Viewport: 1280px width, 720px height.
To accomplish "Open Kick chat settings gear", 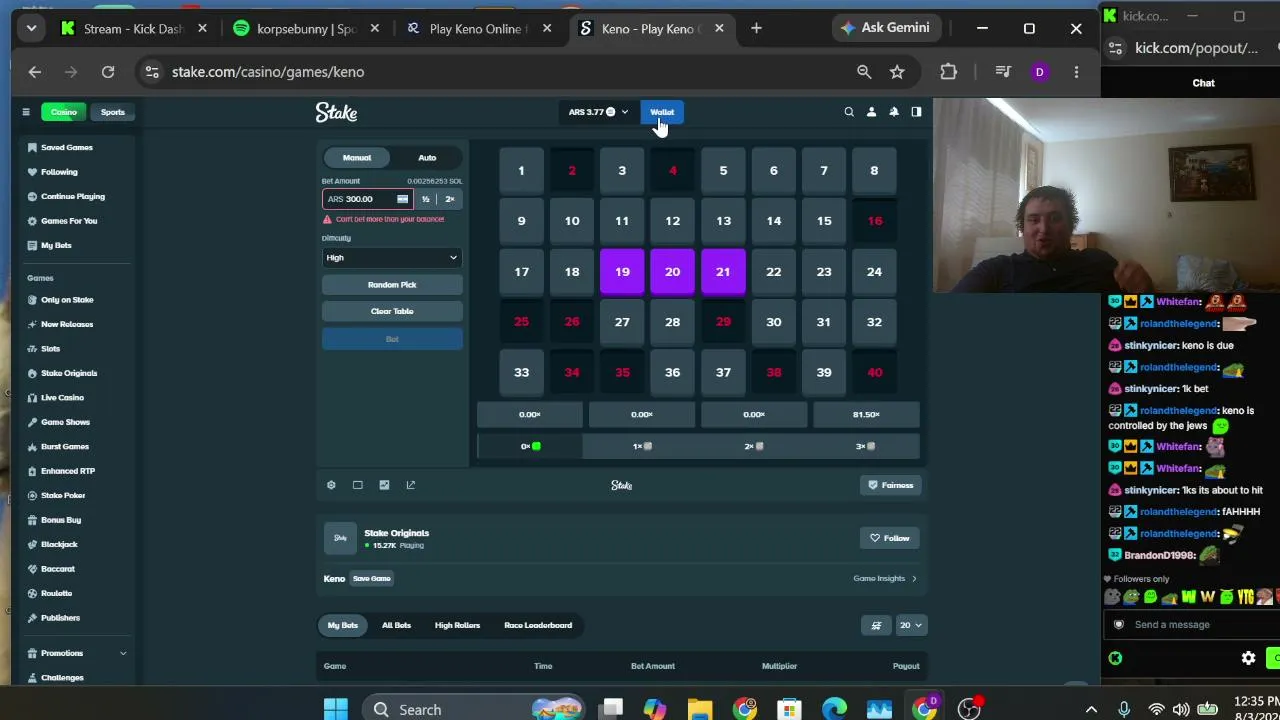I will 1248,658.
